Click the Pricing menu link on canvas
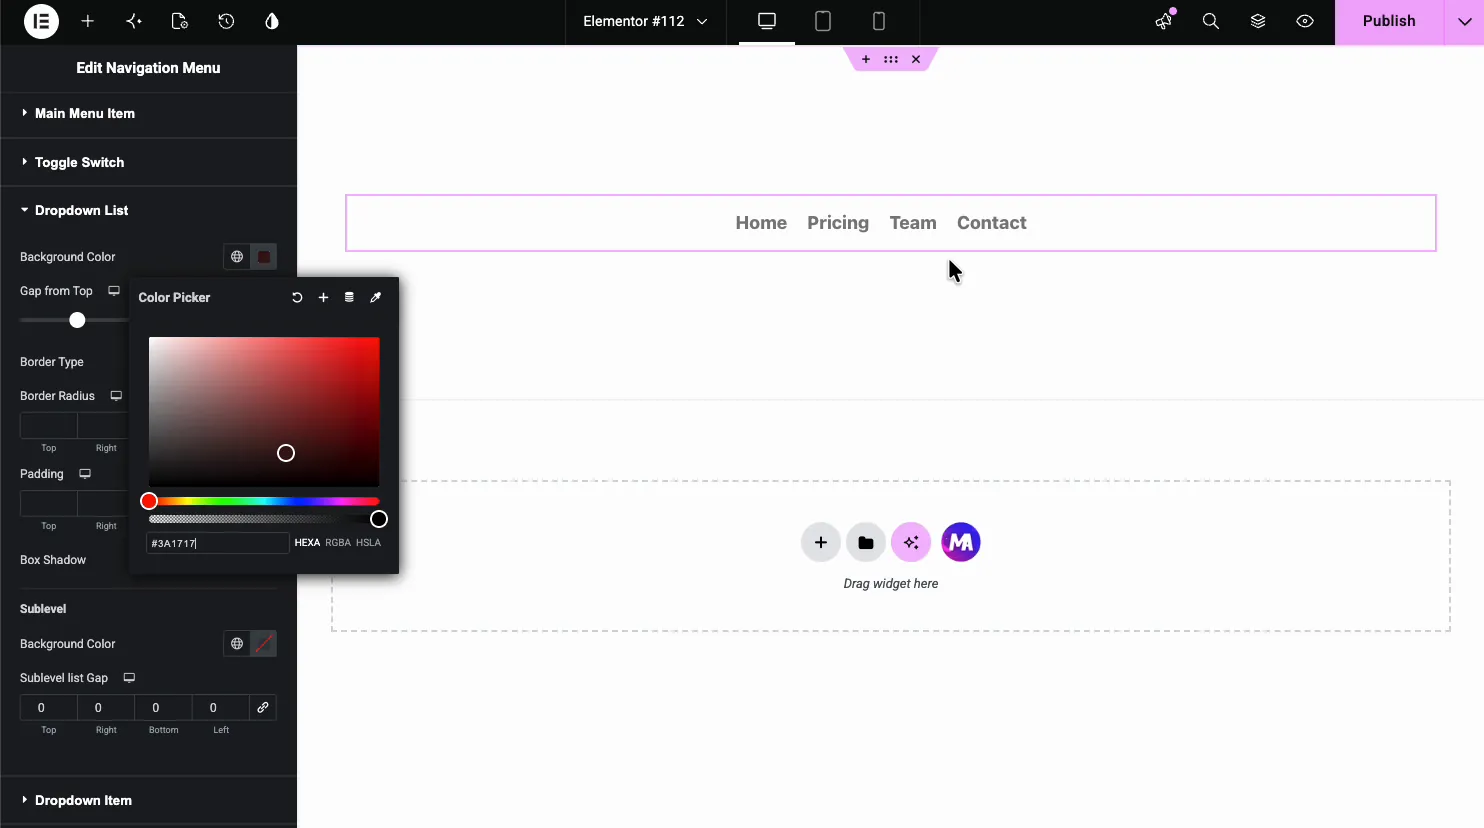The image size is (1484, 828). coord(838,223)
